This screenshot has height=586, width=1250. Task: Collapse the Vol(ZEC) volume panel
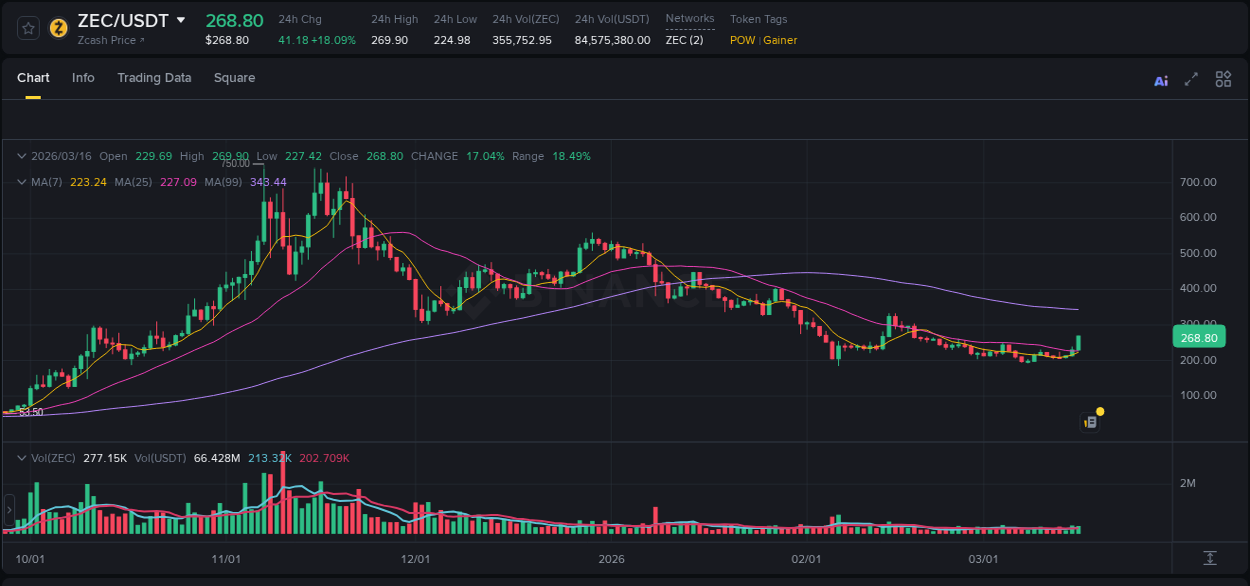[x=20, y=457]
